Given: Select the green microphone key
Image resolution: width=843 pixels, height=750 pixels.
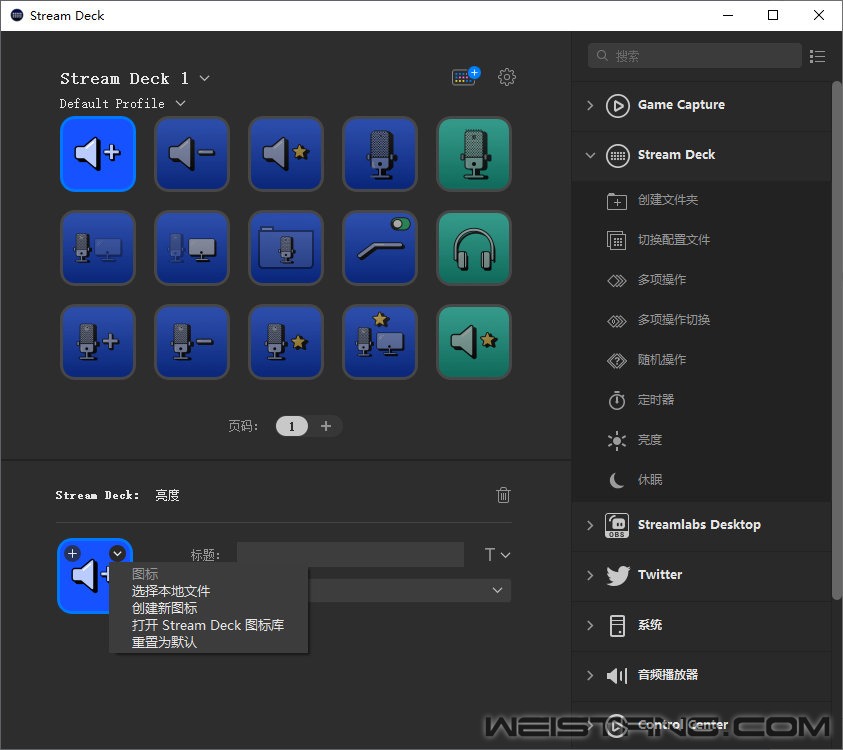Looking at the screenshot, I should click(474, 154).
